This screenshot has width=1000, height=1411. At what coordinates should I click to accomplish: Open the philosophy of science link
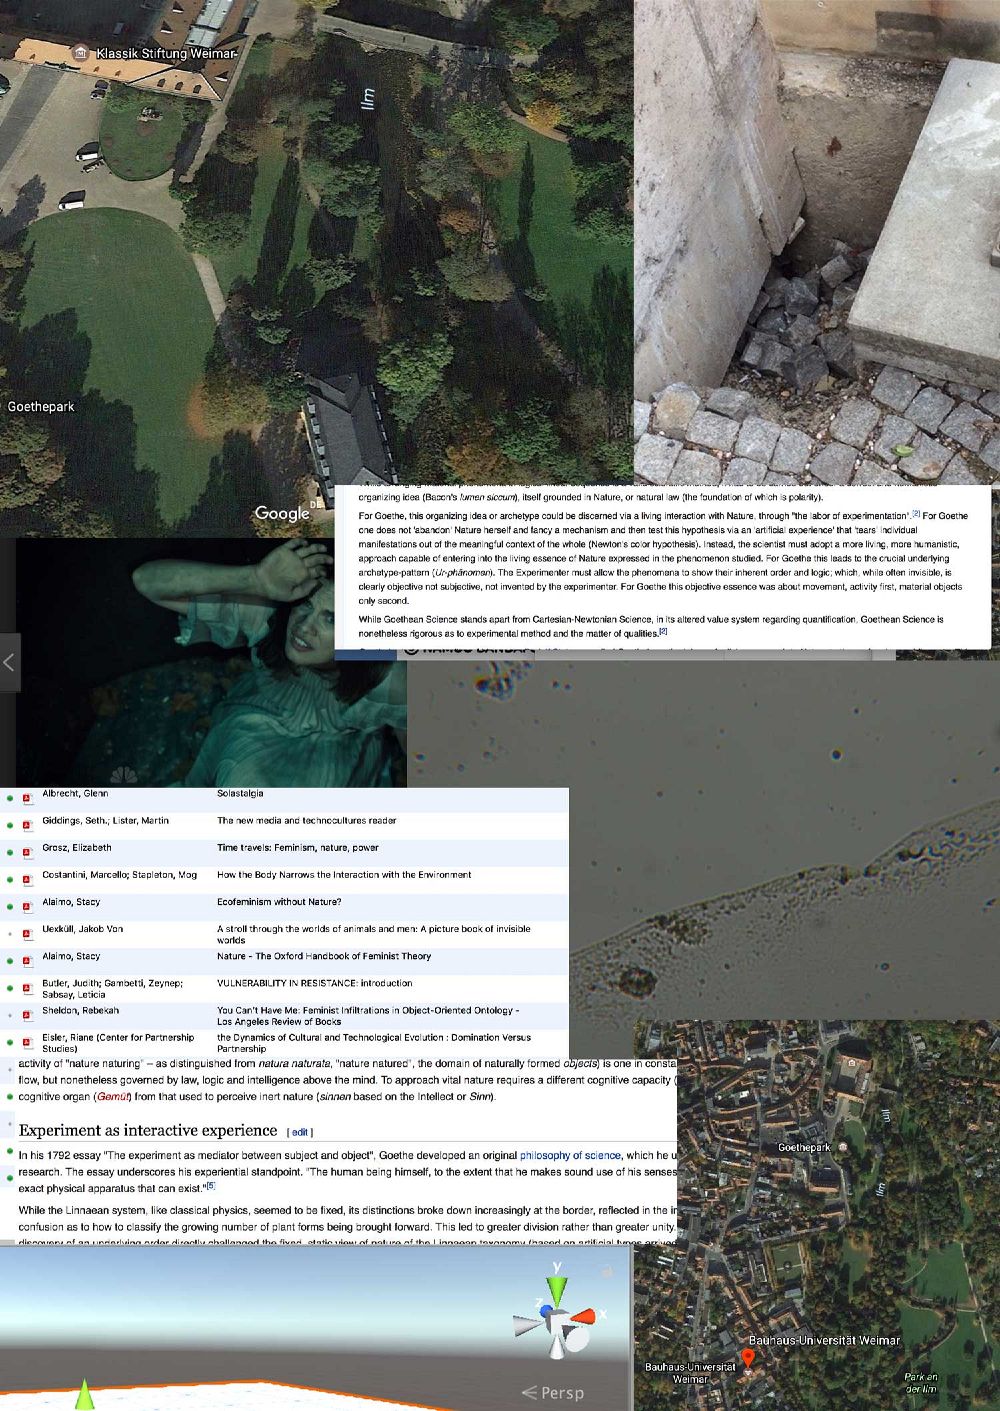[571, 1155]
